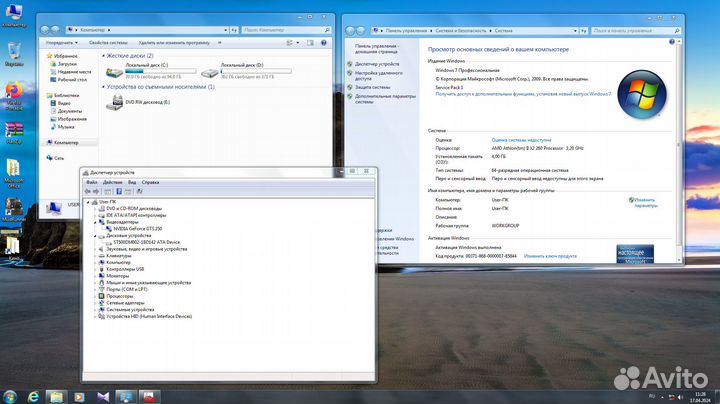Click Scan for hardware changes toolbar icon
Image resolution: width=720 pixels, height=404 pixels.
click(139, 191)
